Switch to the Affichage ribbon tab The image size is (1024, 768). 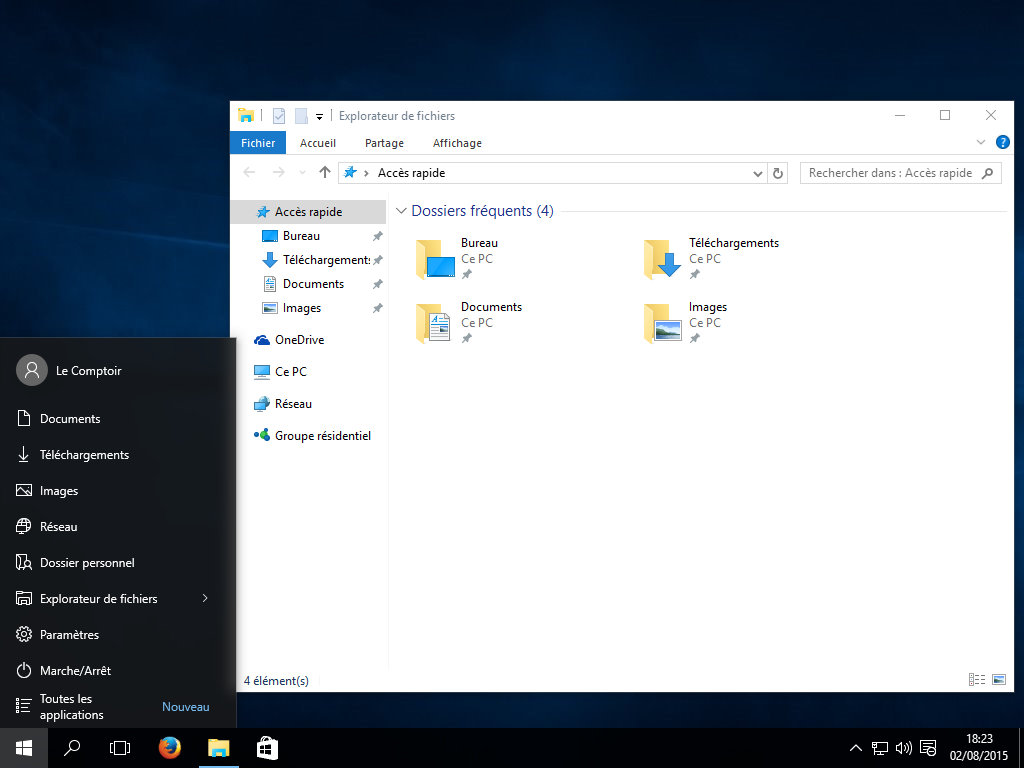tap(457, 143)
